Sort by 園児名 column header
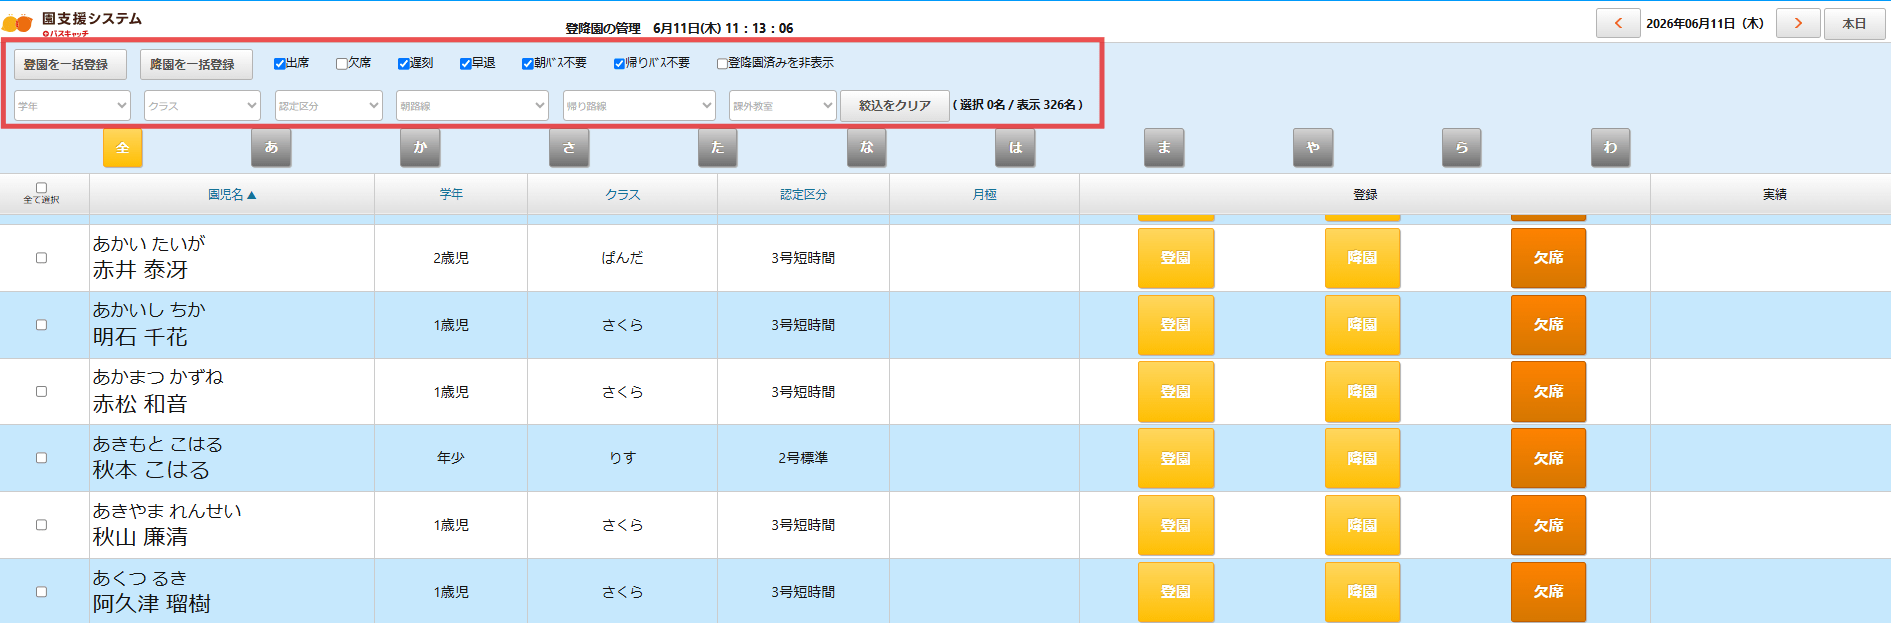Image resolution: width=1891 pixels, height=623 pixels. coord(232,195)
